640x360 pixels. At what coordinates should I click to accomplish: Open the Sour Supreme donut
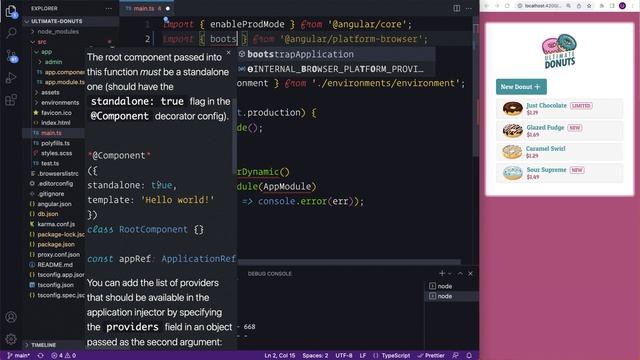point(560,173)
